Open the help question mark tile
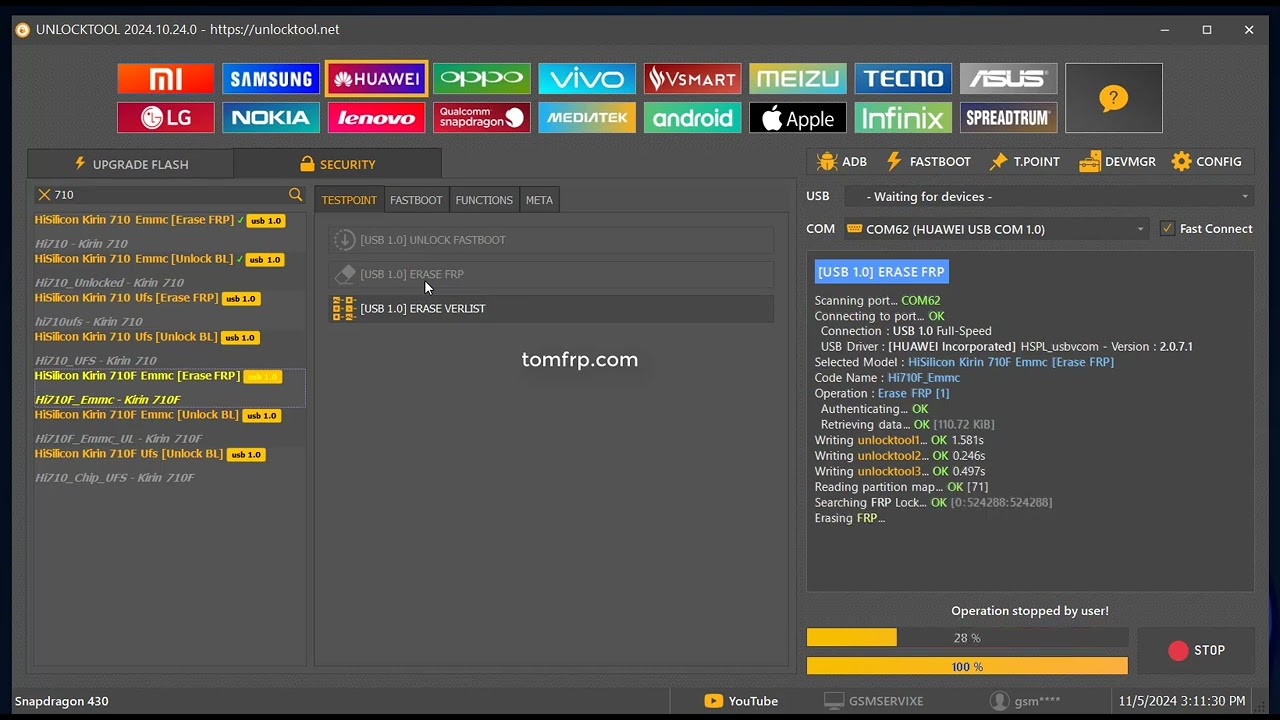Image resolution: width=1280 pixels, height=720 pixels. coord(1114,98)
